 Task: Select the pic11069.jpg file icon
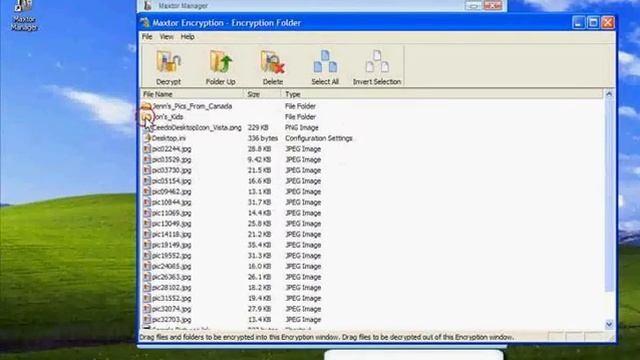[x=147, y=213]
